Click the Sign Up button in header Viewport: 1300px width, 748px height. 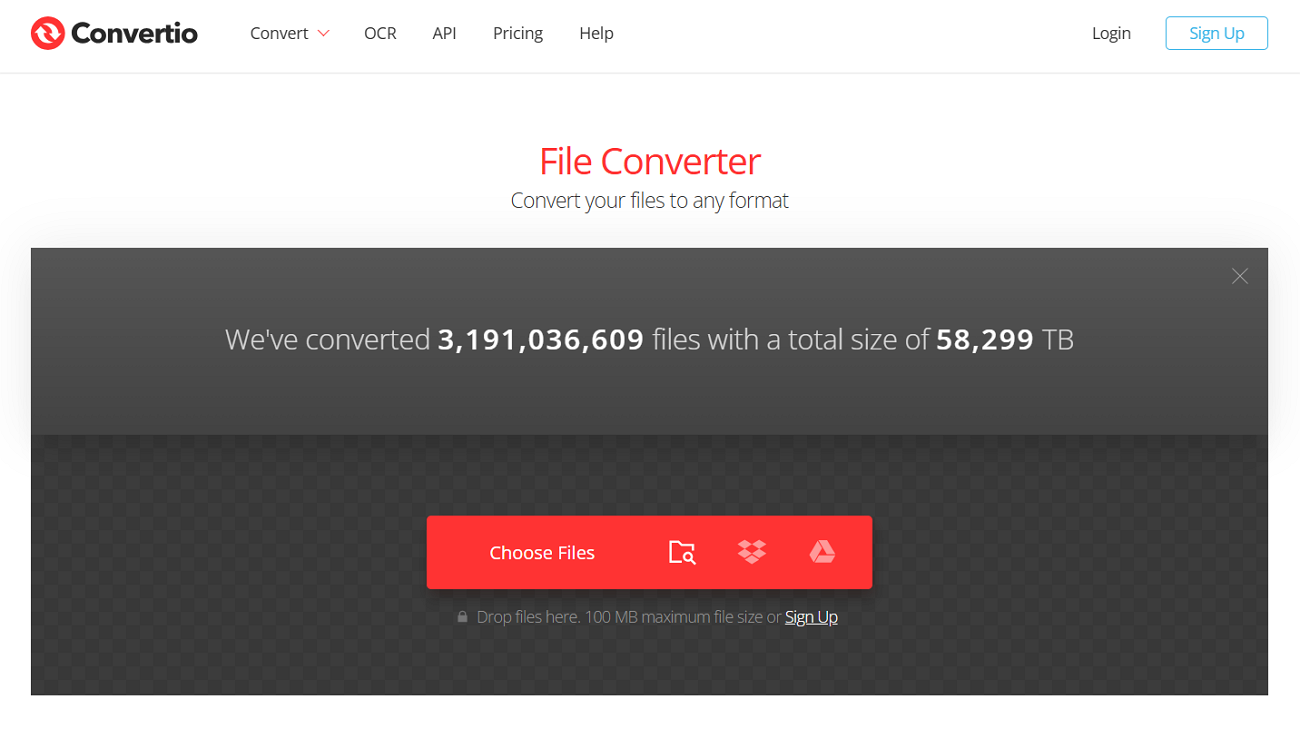coord(1216,33)
